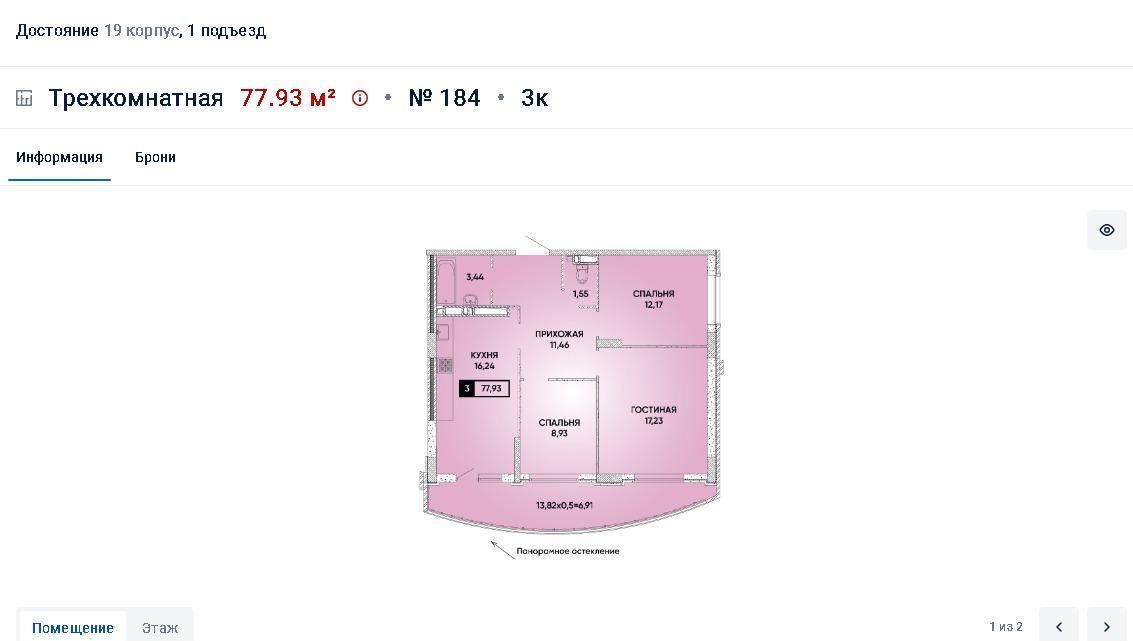The width and height of the screenshot is (1133, 641).
Task: Click the 1 подъезд breadcrumb
Action: click(226, 30)
